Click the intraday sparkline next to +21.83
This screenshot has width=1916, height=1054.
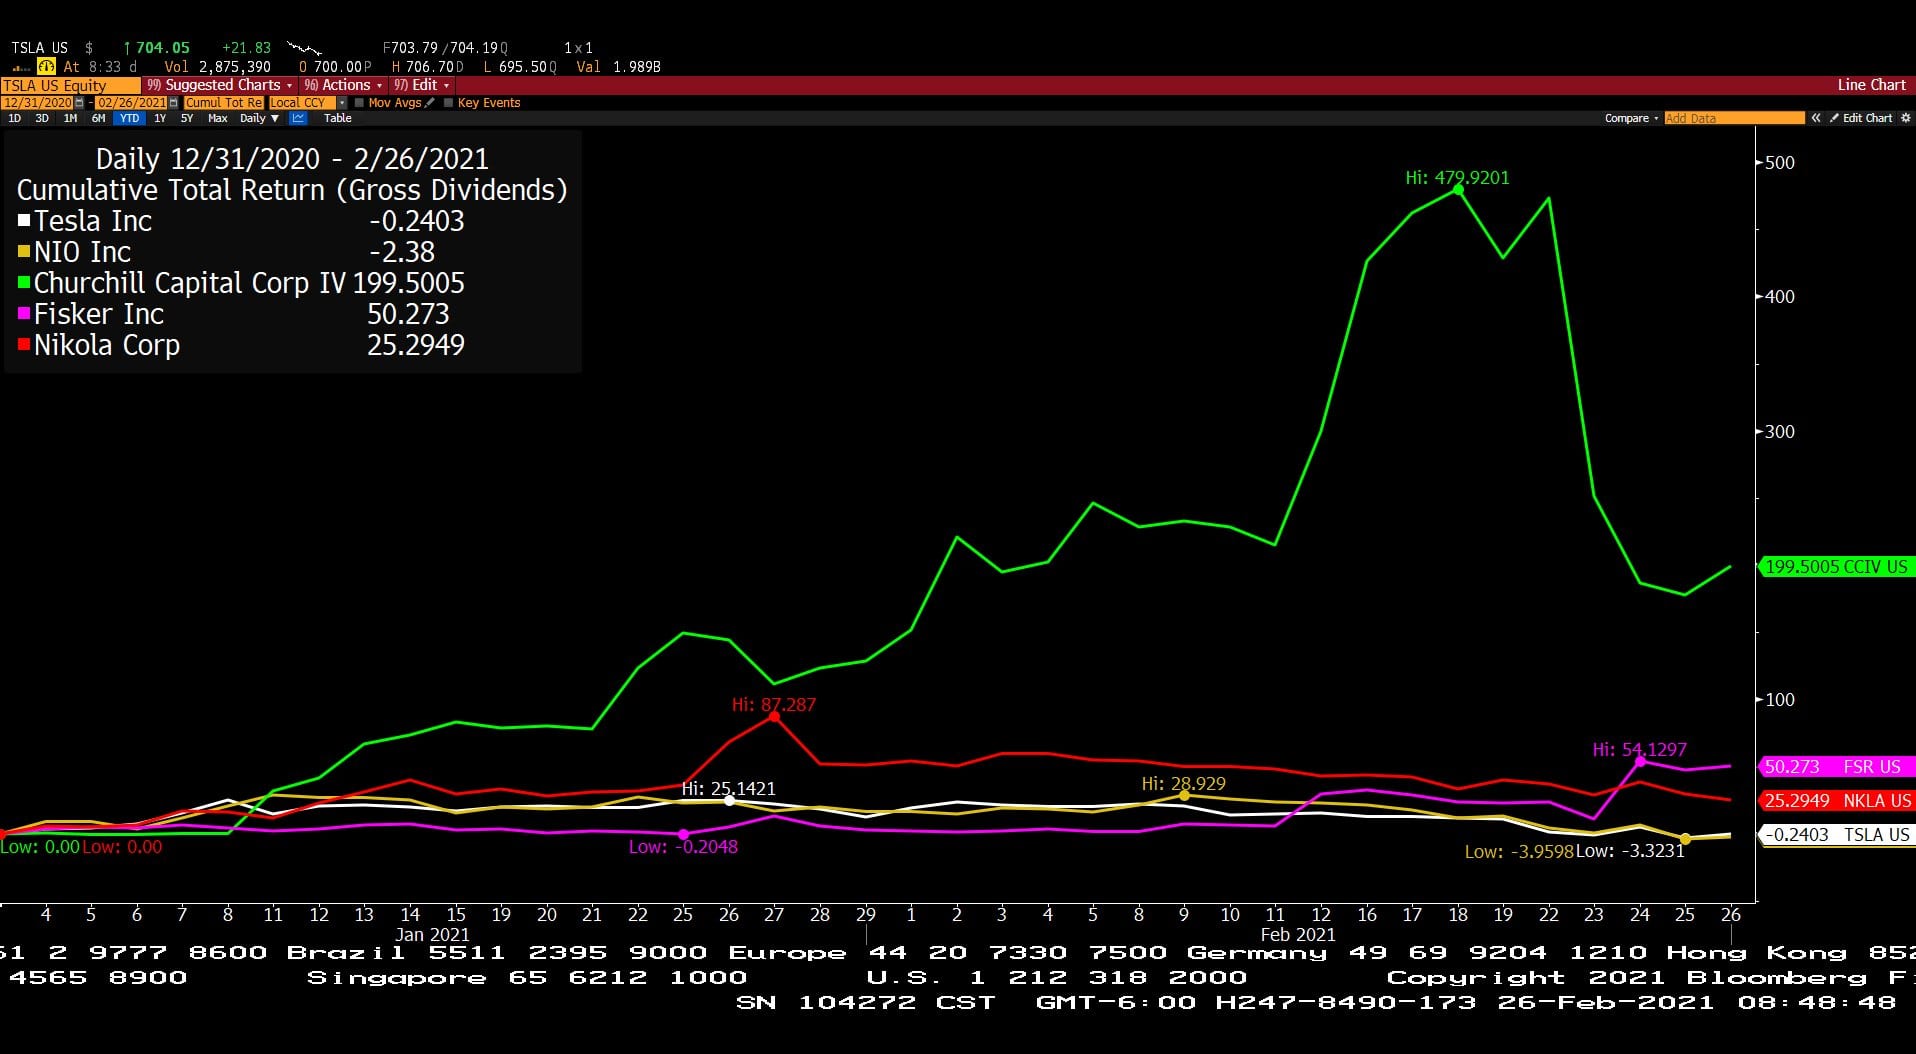click(304, 47)
